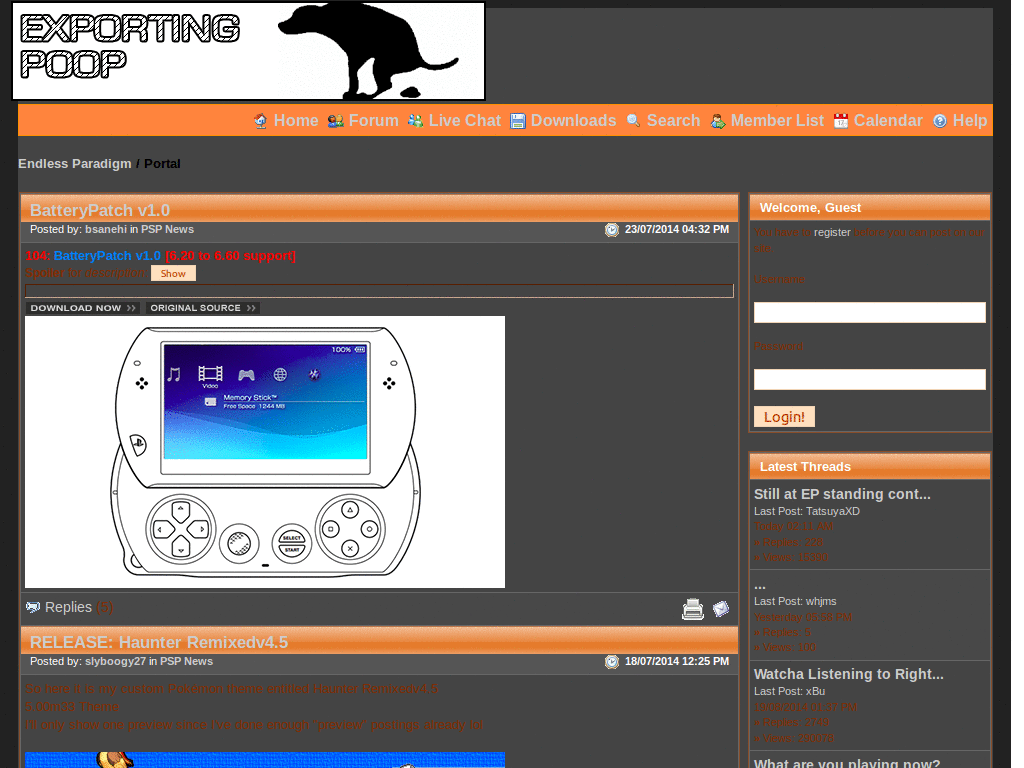The height and width of the screenshot is (768, 1024).
Task: Click the replies speech bubble icon
Action: pos(33,607)
